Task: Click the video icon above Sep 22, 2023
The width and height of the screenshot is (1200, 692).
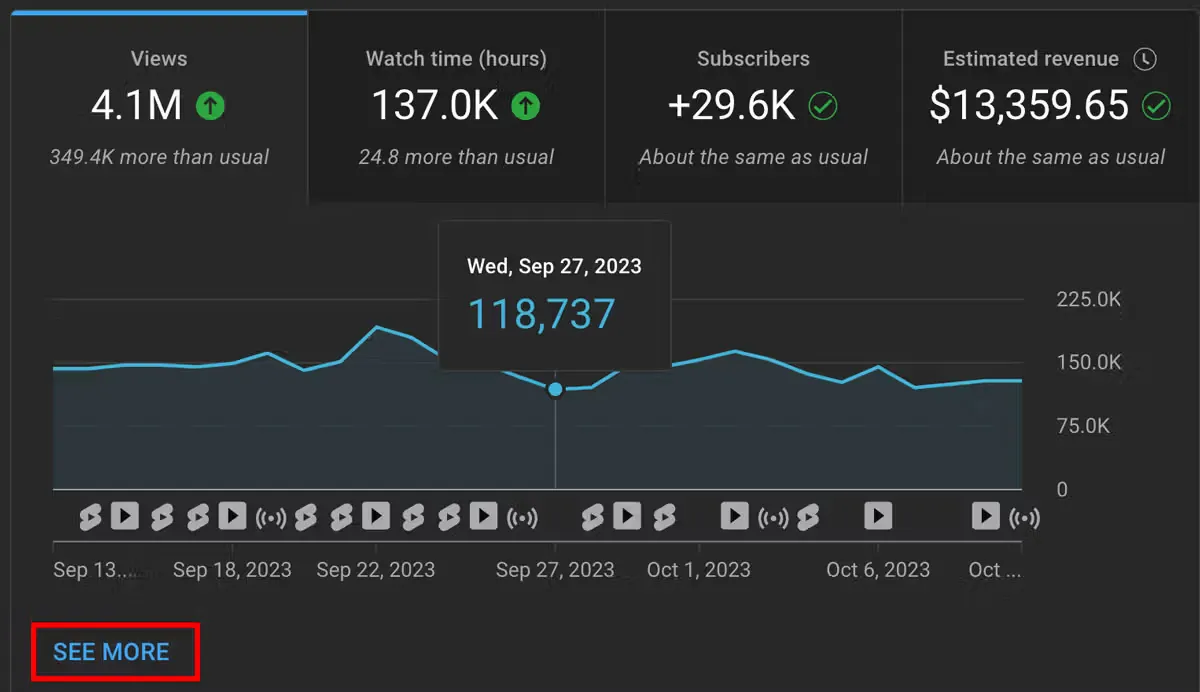Action: 376,516
